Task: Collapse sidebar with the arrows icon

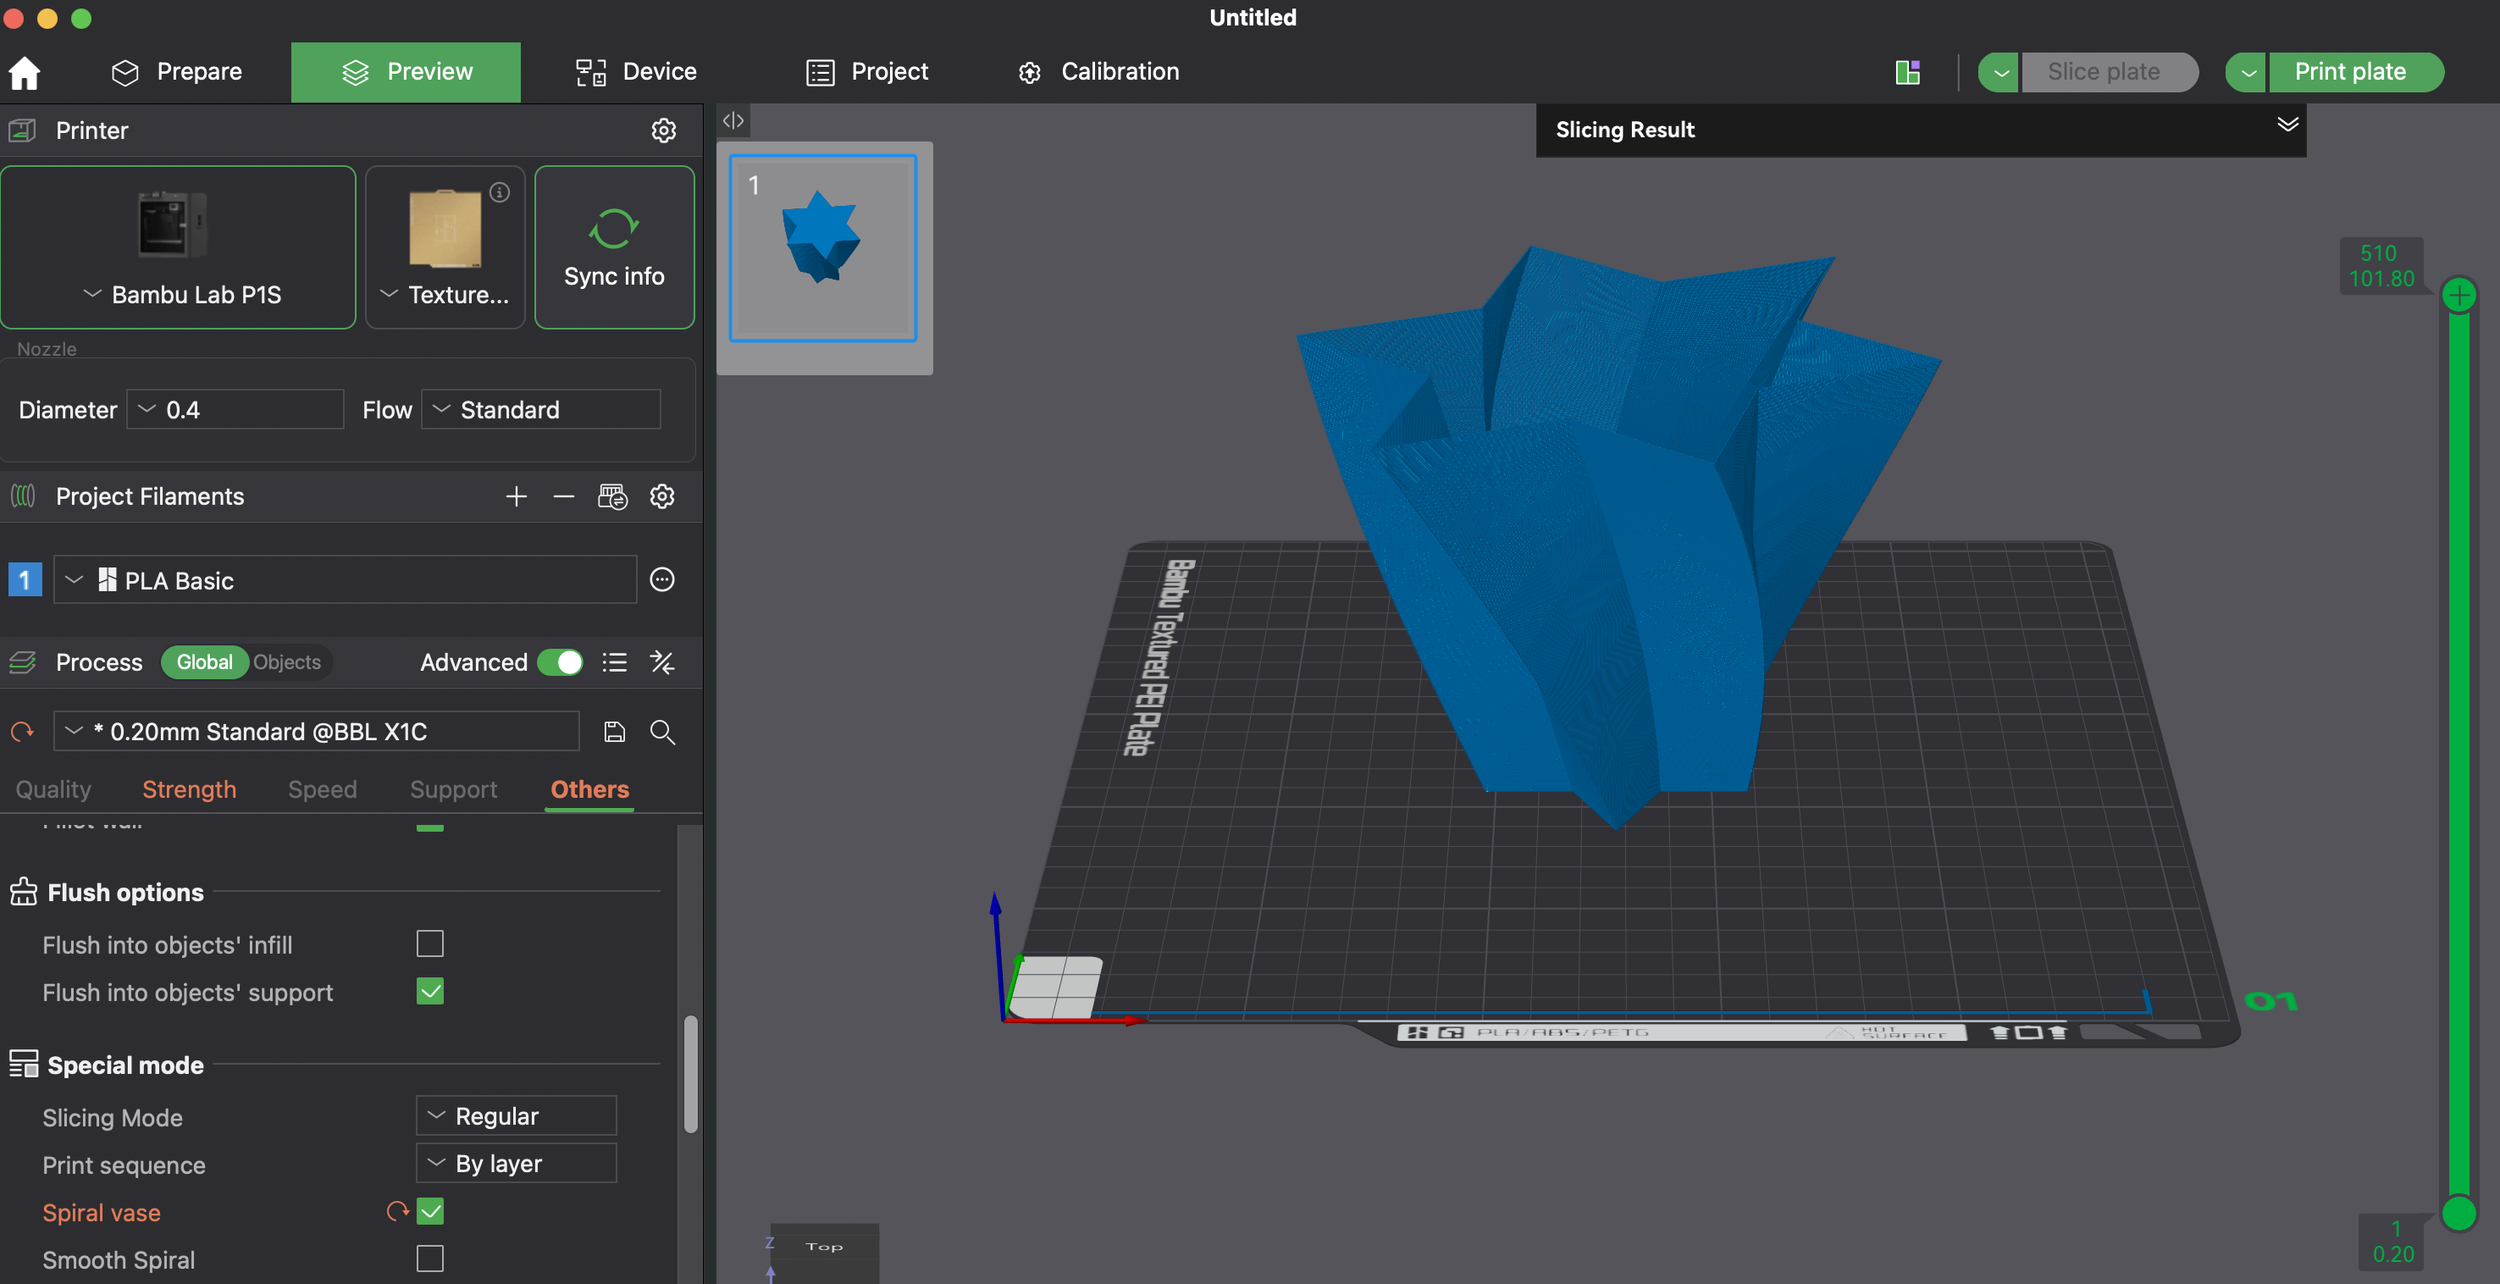Action: pos(733,120)
